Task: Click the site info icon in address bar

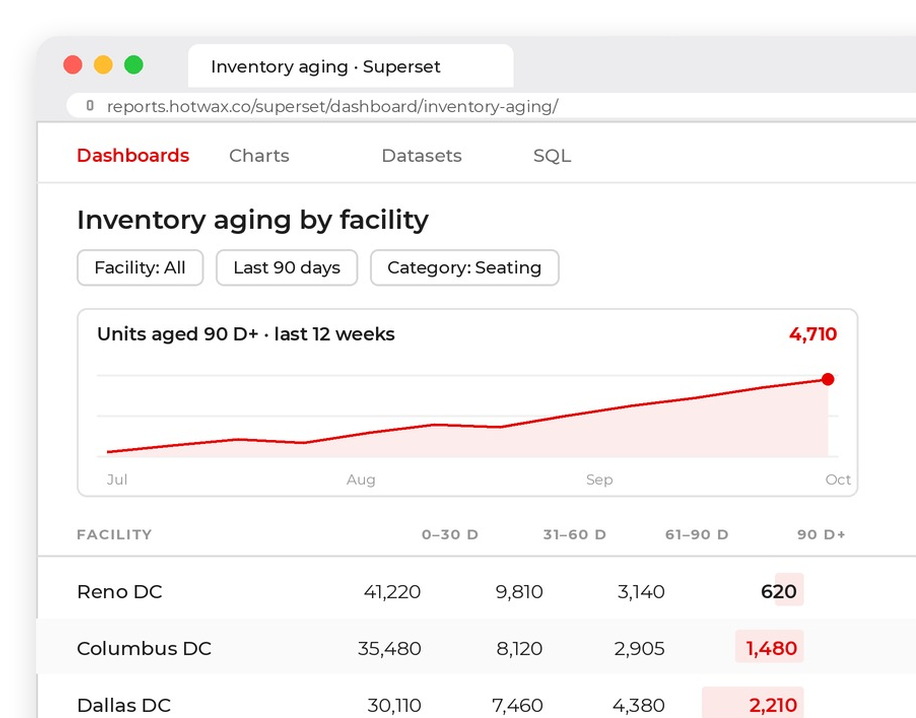Action: click(x=90, y=106)
